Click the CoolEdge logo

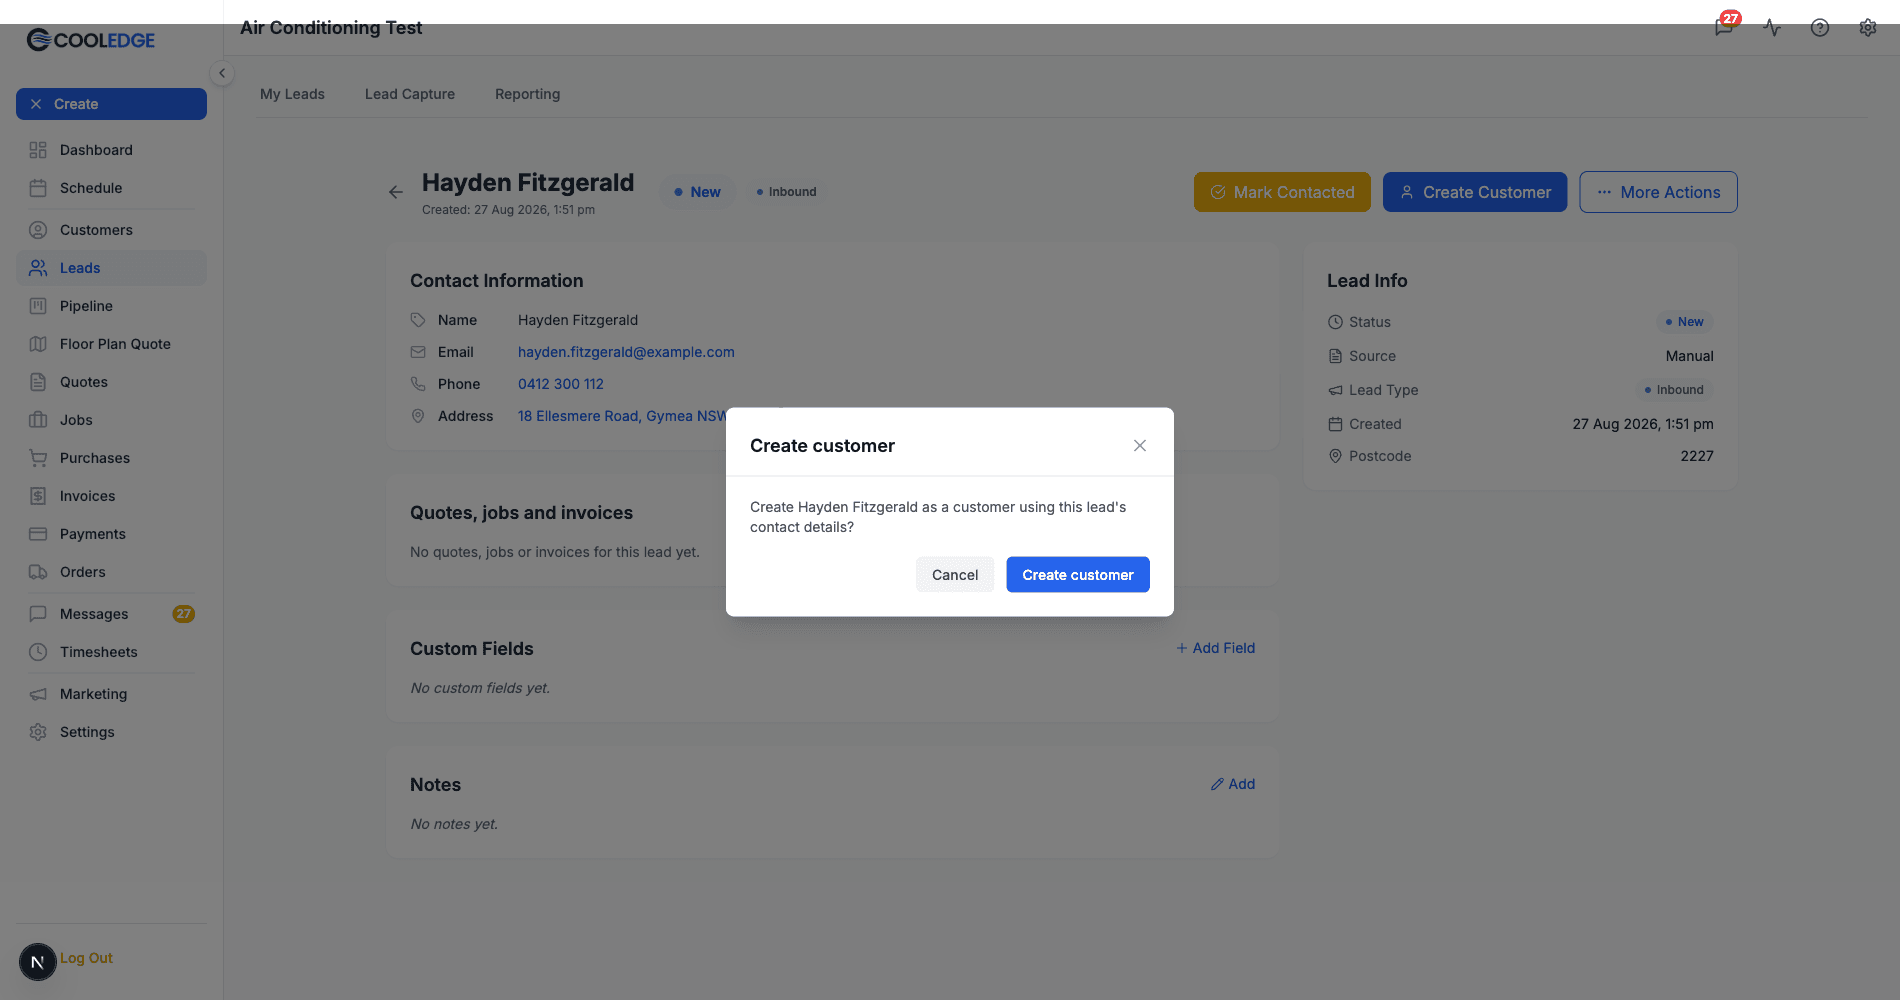click(x=91, y=40)
